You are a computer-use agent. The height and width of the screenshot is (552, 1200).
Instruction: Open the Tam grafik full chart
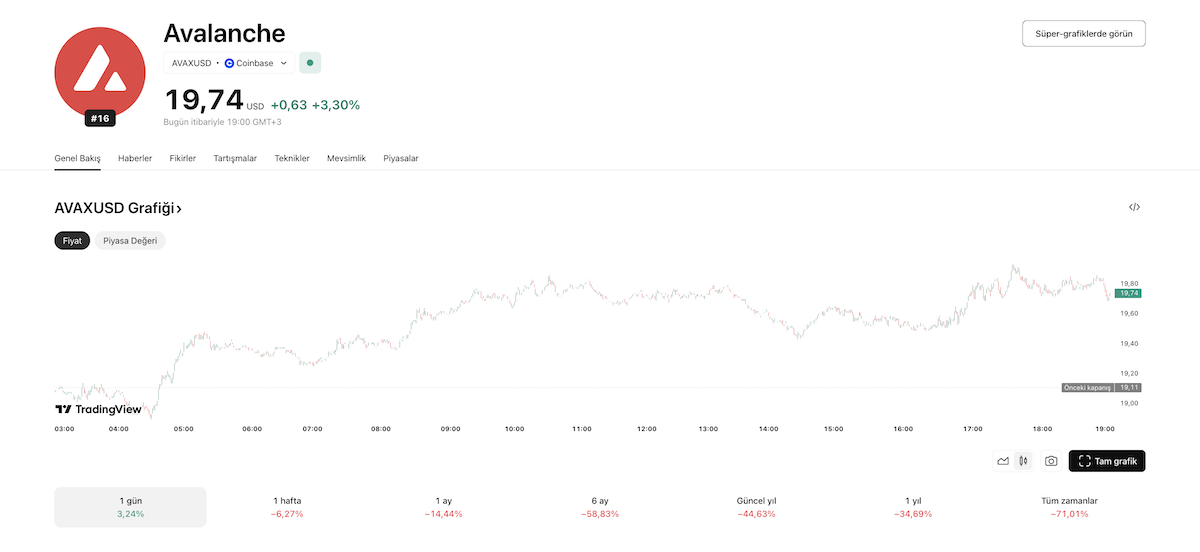pyautogui.click(x=1107, y=461)
